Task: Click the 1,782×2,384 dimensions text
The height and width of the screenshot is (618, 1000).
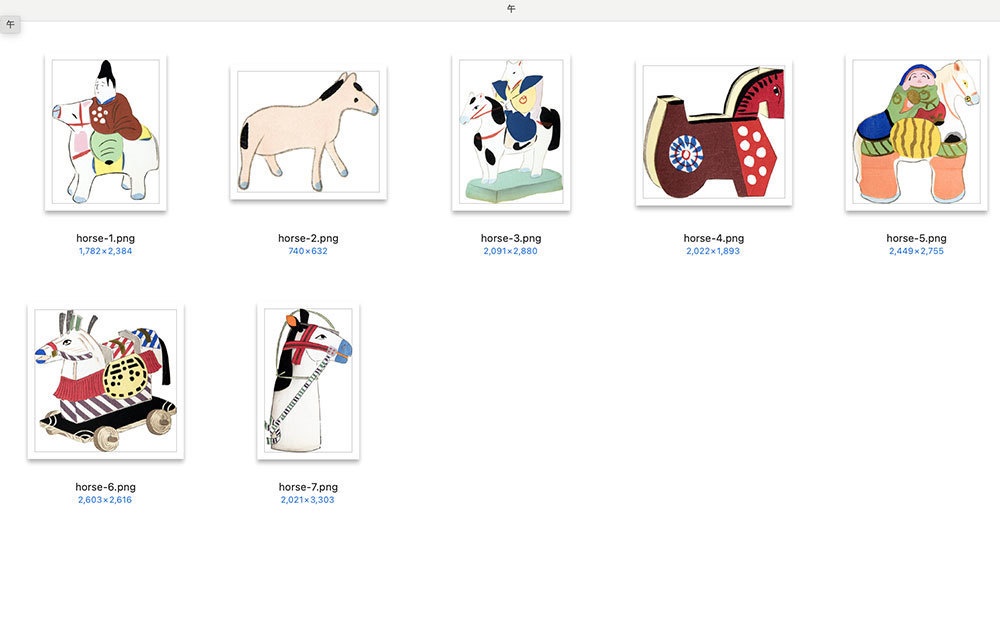Action: click(x=106, y=251)
